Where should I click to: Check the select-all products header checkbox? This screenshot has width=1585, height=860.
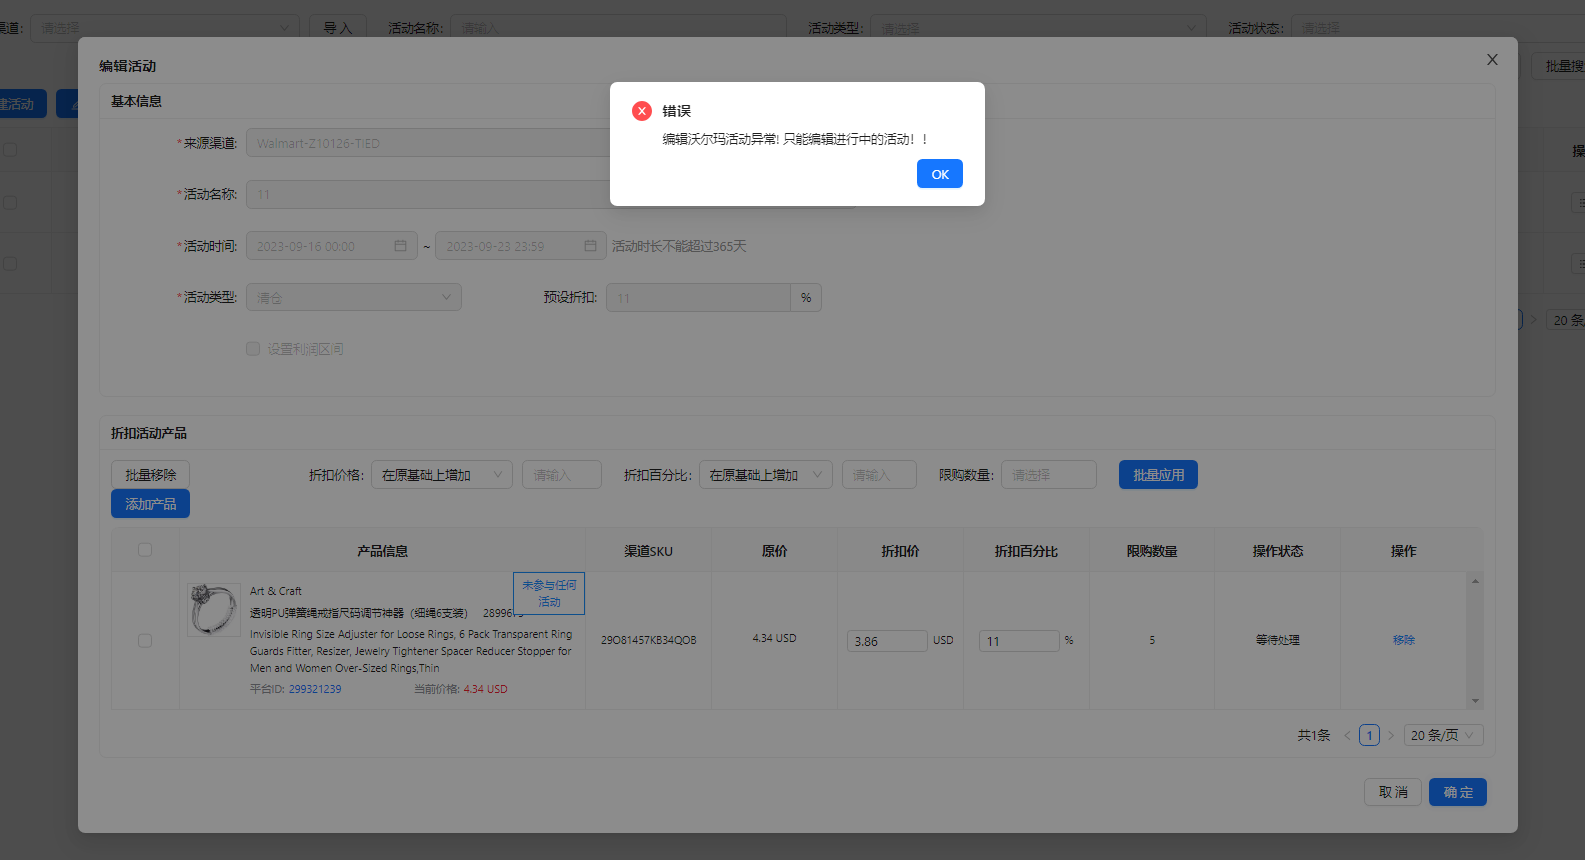point(145,550)
